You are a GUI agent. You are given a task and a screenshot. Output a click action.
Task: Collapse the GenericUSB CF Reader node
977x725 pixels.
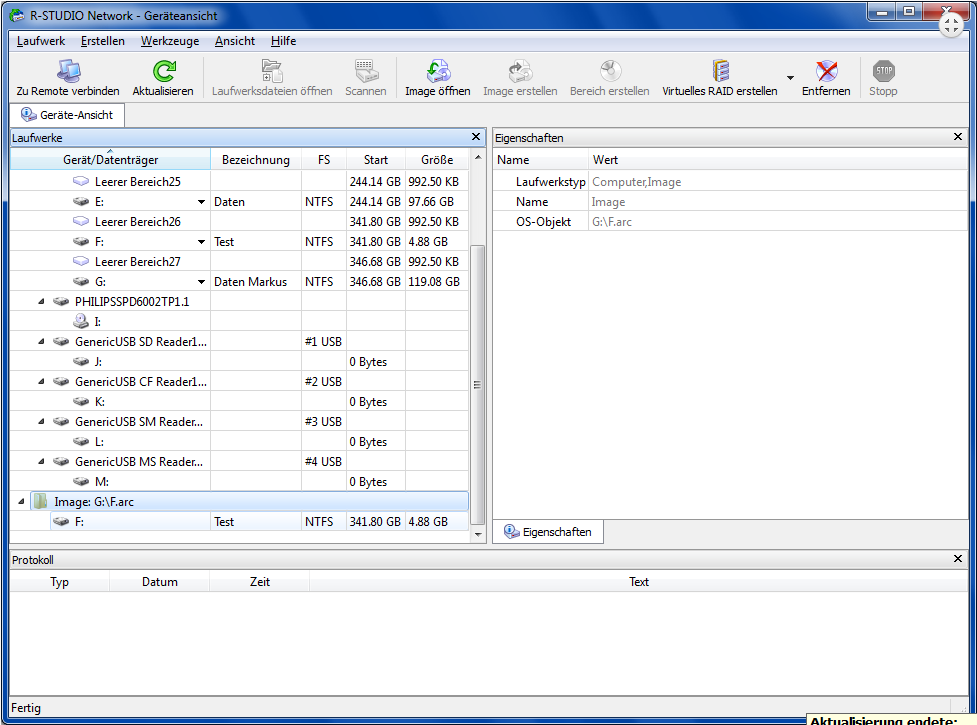[41, 381]
